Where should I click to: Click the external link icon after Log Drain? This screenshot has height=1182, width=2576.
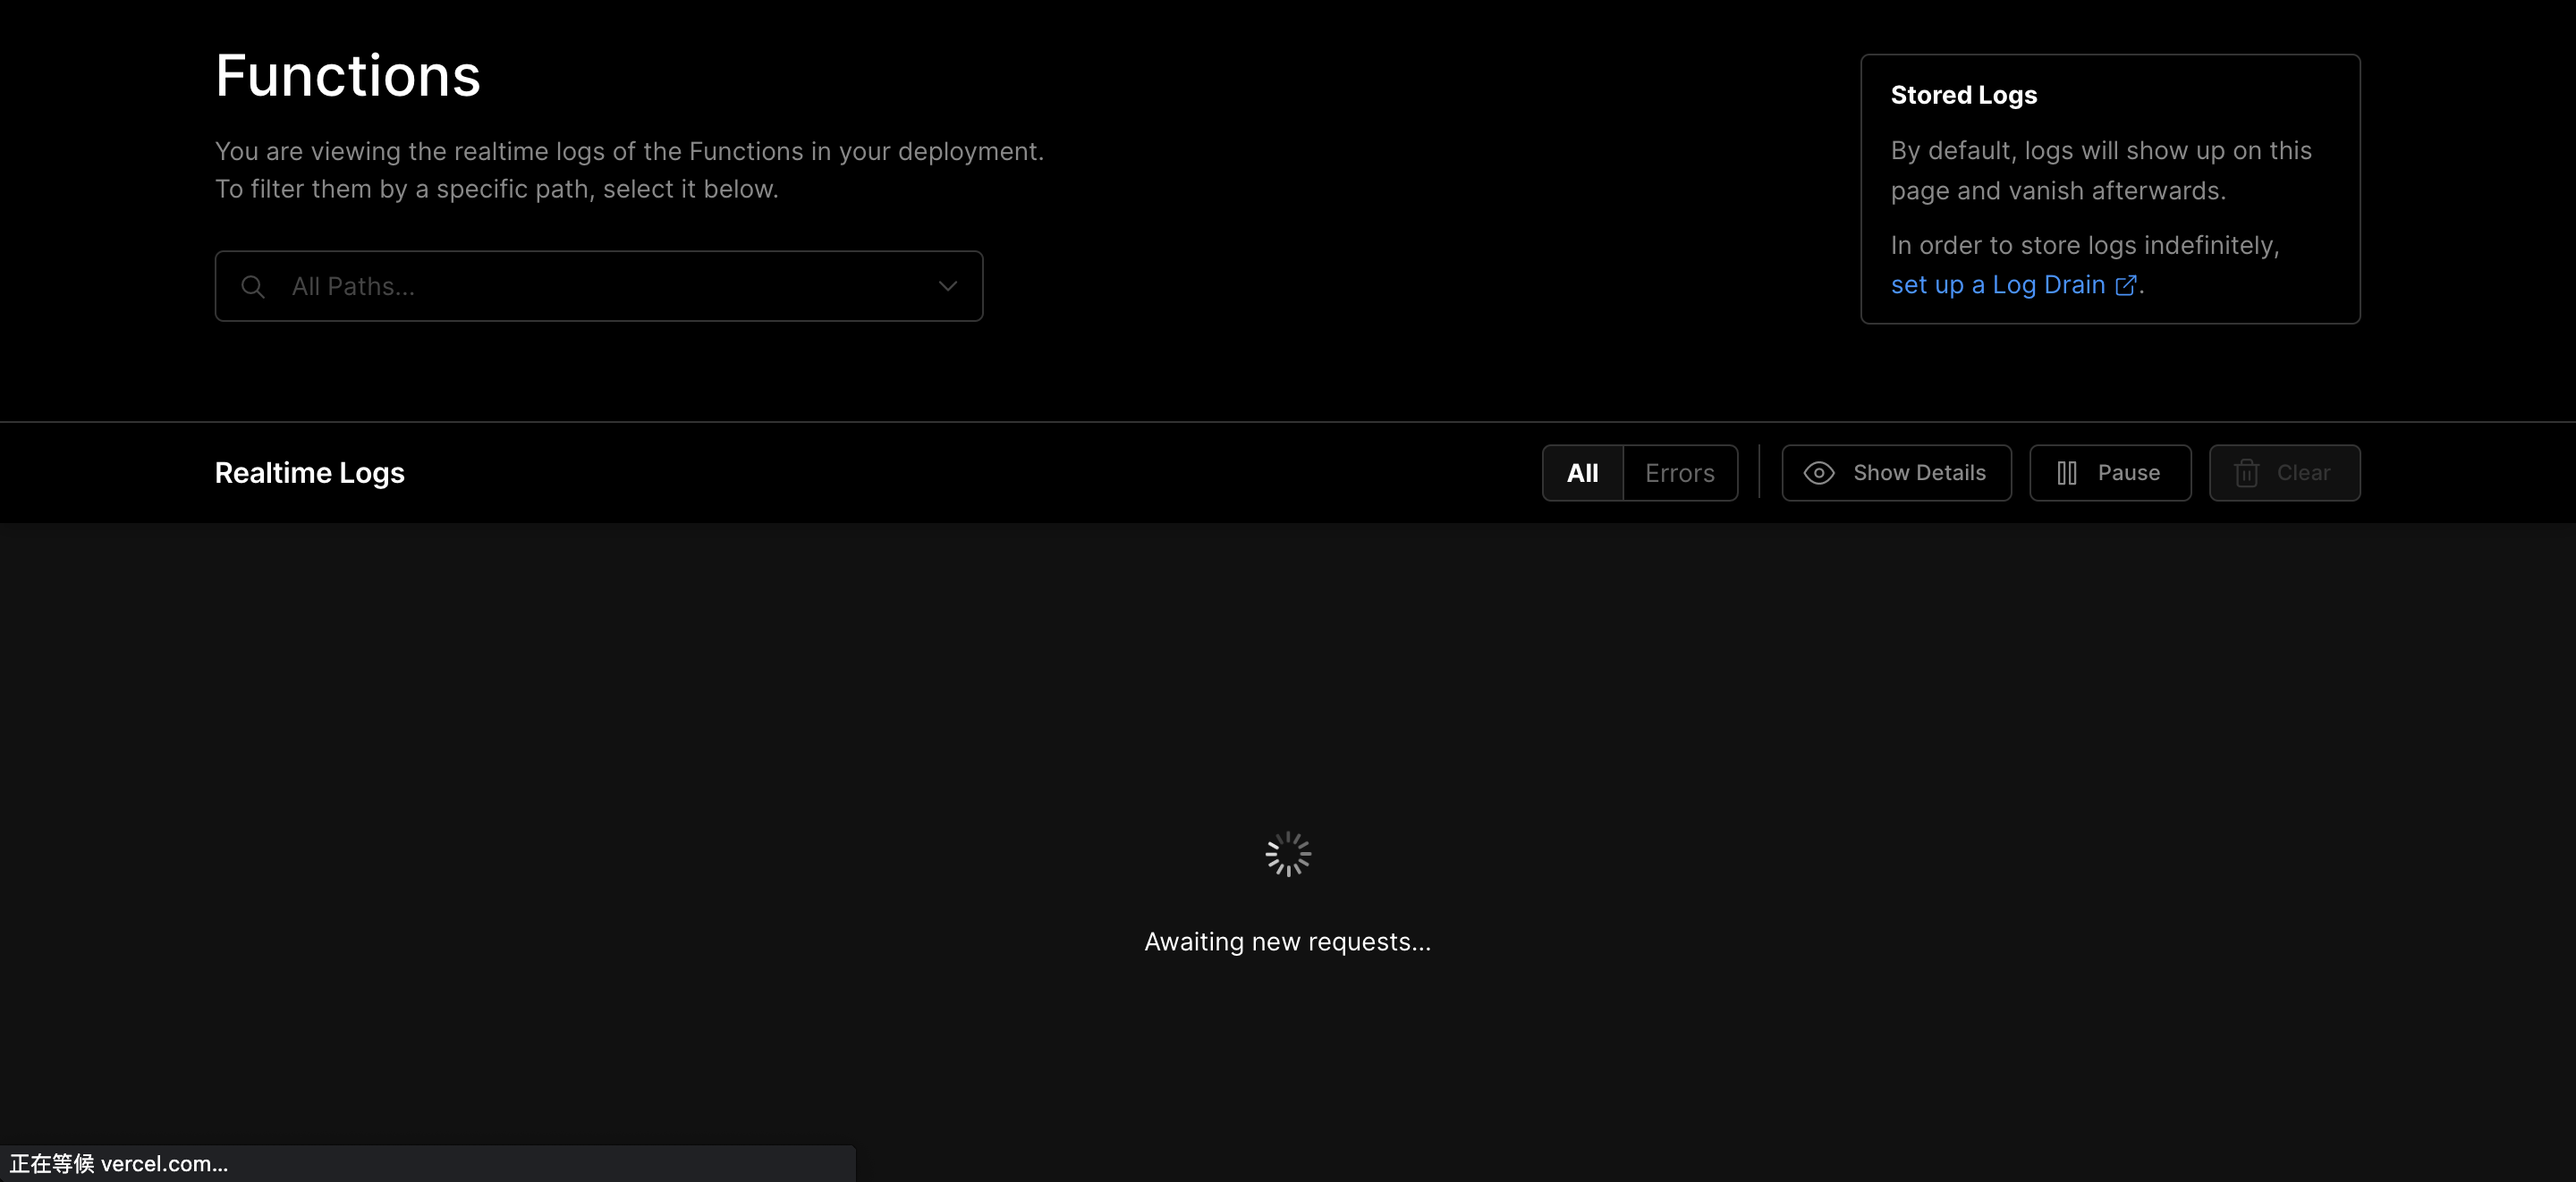click(x=2125, y=286)
